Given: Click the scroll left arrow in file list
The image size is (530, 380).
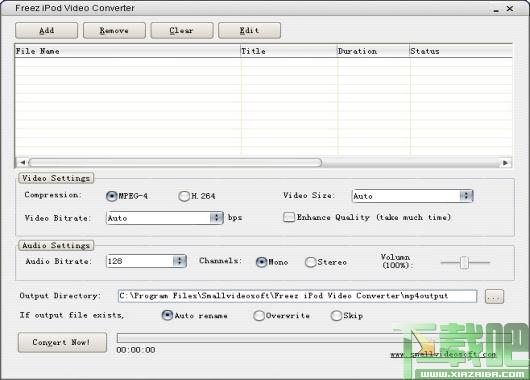Looking at the screenshot, I should click(x=22, y=163).
